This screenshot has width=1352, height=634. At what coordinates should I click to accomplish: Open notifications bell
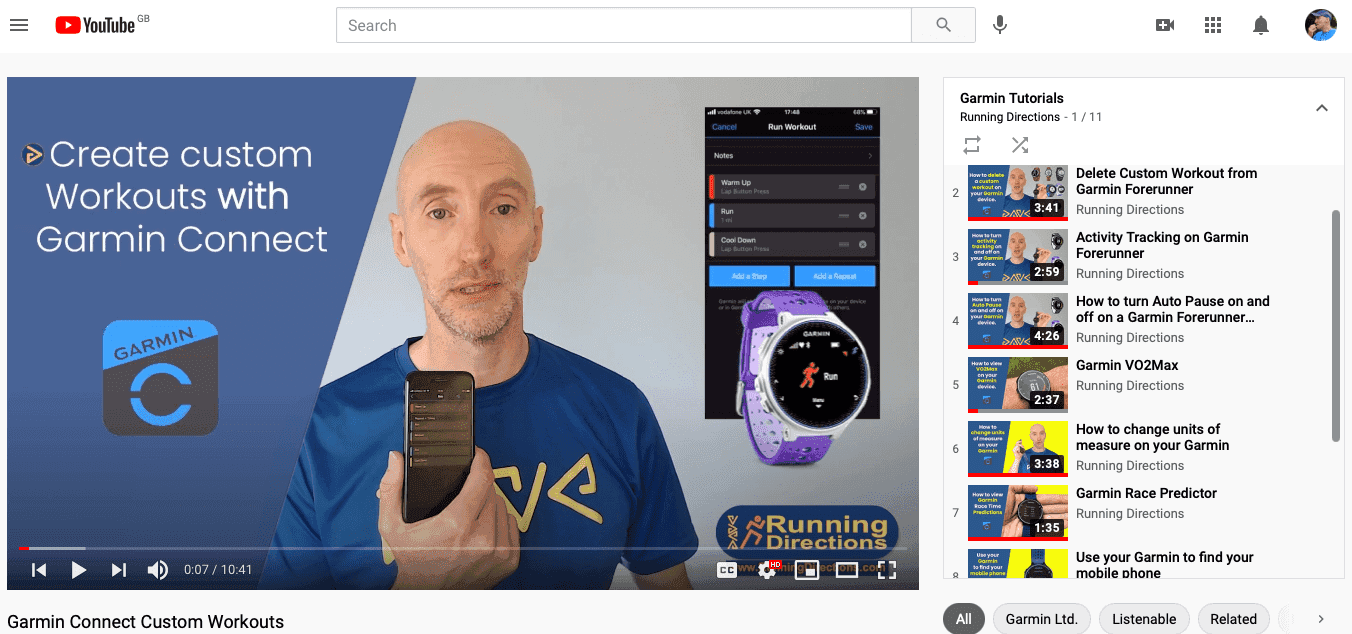[1261, 25]
